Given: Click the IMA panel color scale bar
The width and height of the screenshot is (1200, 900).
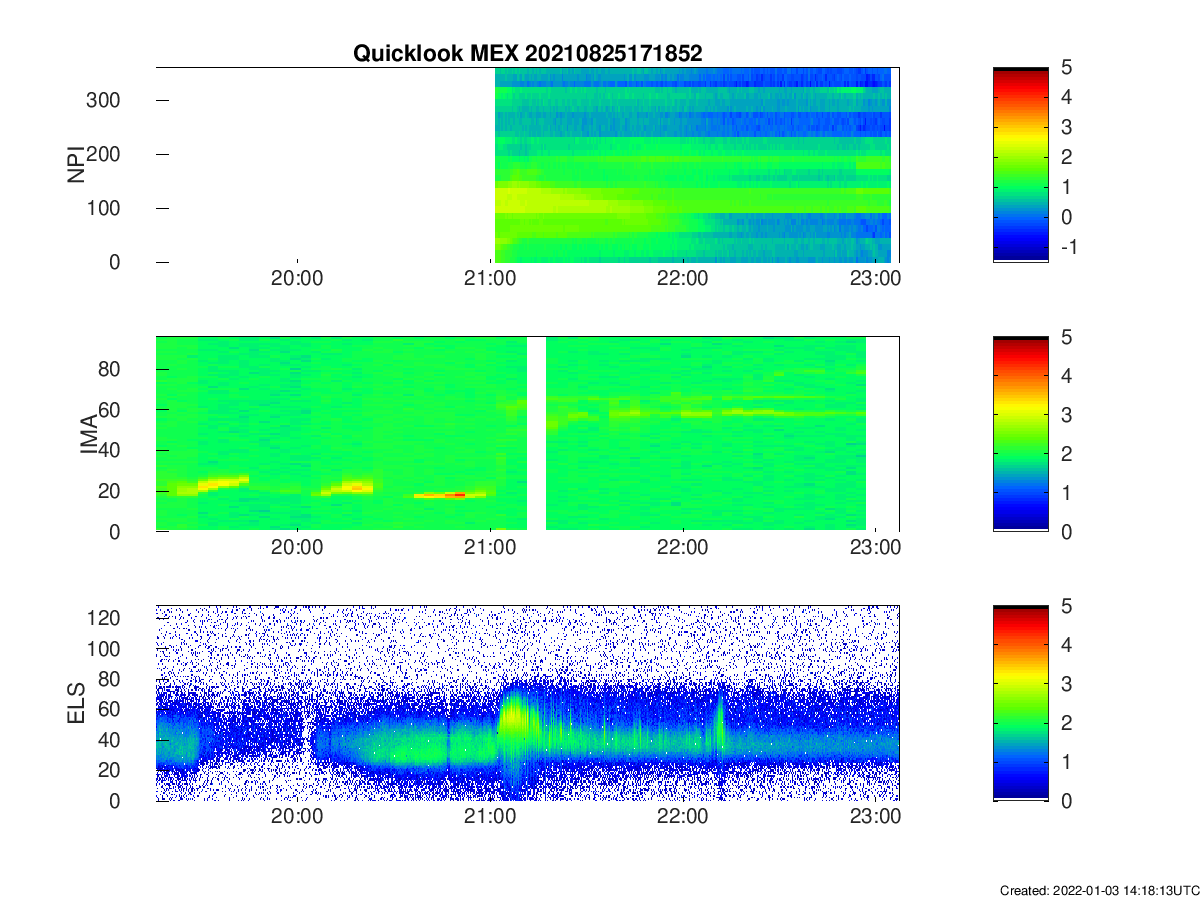Looking at the screenshot, I should pyautogui.click(x=1020, y=435).
